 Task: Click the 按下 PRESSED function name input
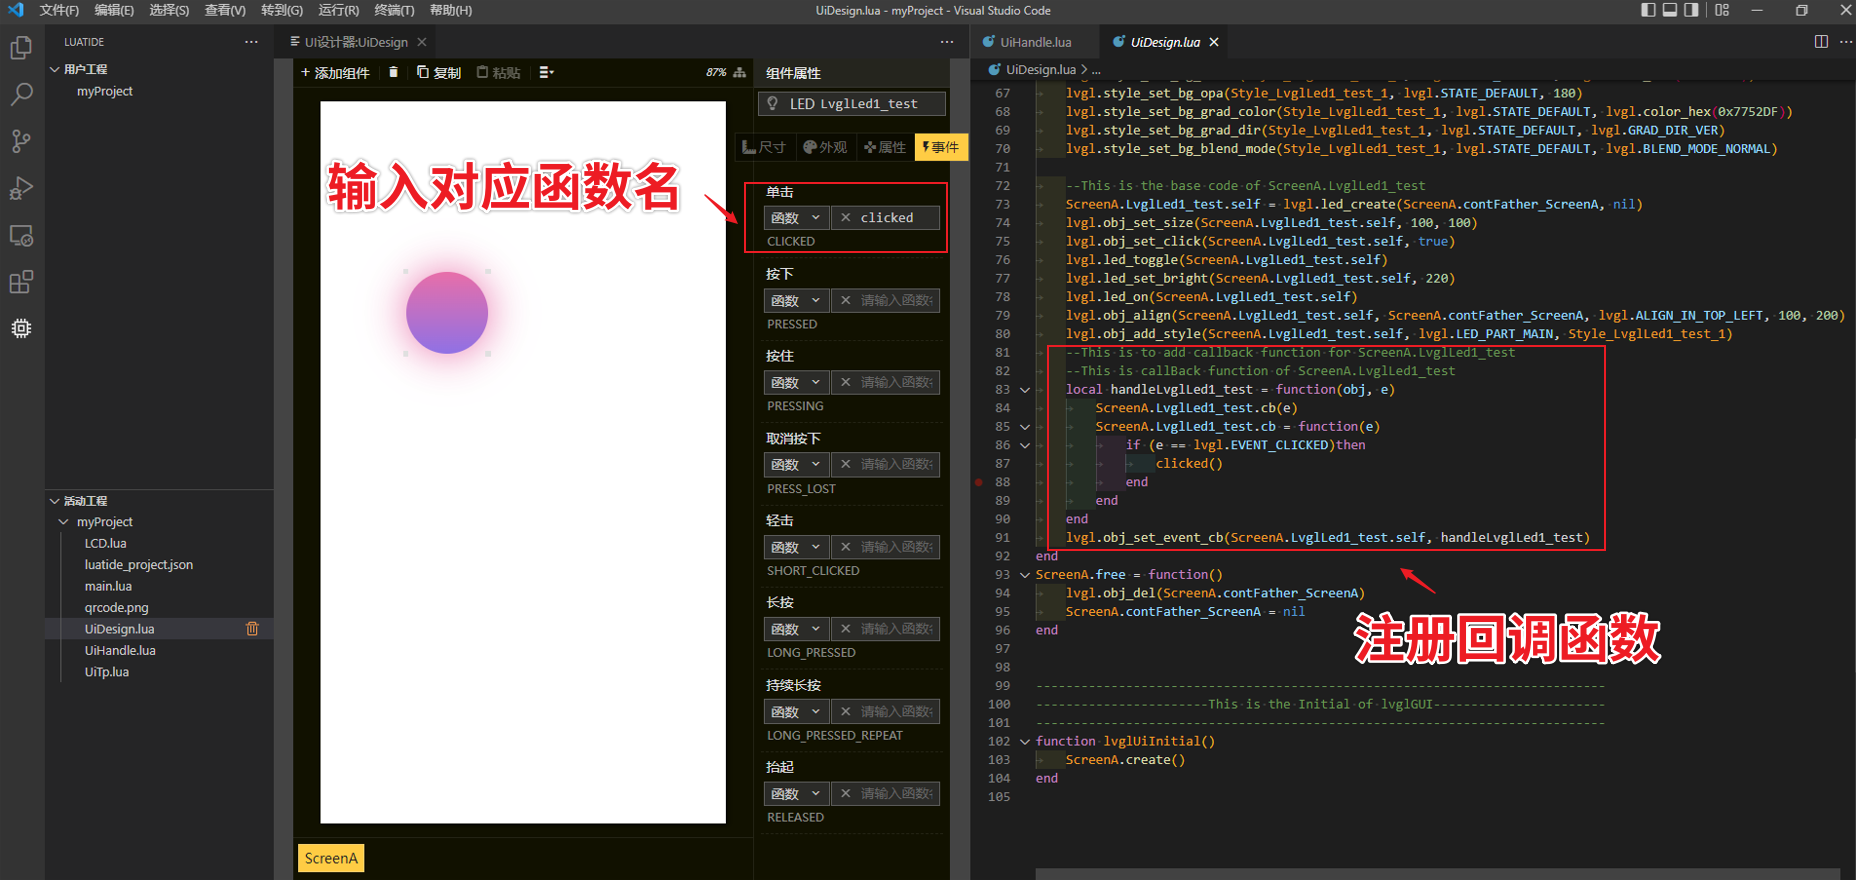click(895, 300)
